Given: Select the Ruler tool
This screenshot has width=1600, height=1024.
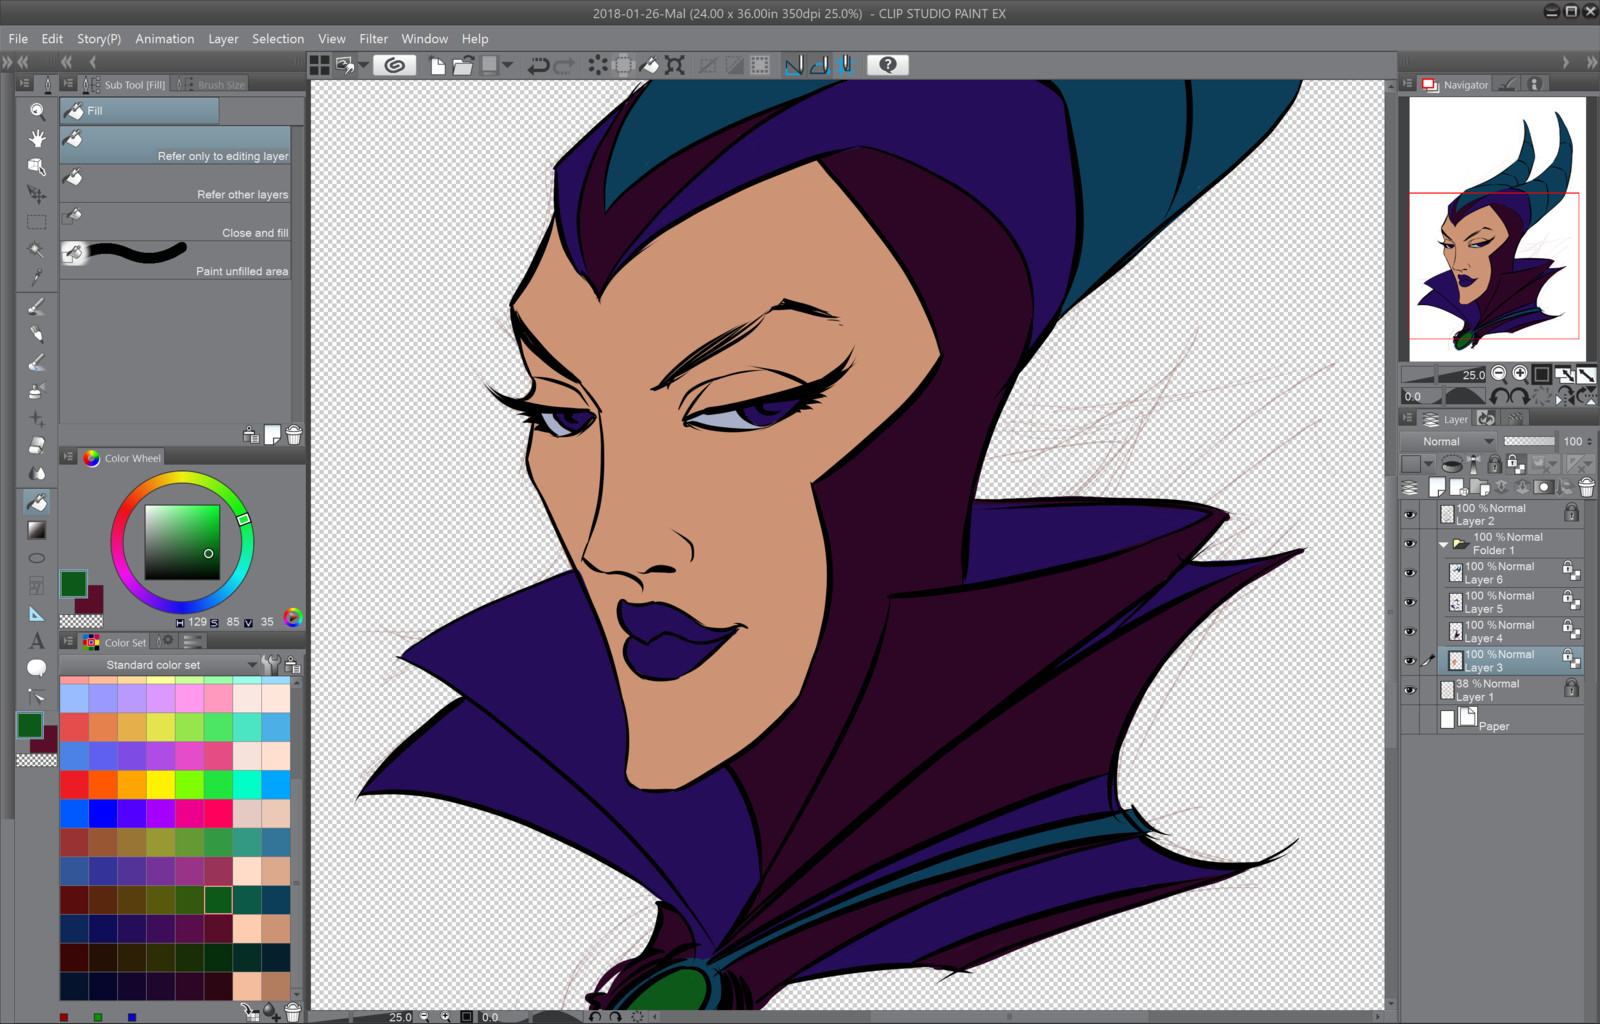Looking at the screenshot, I should pos(37,613).
